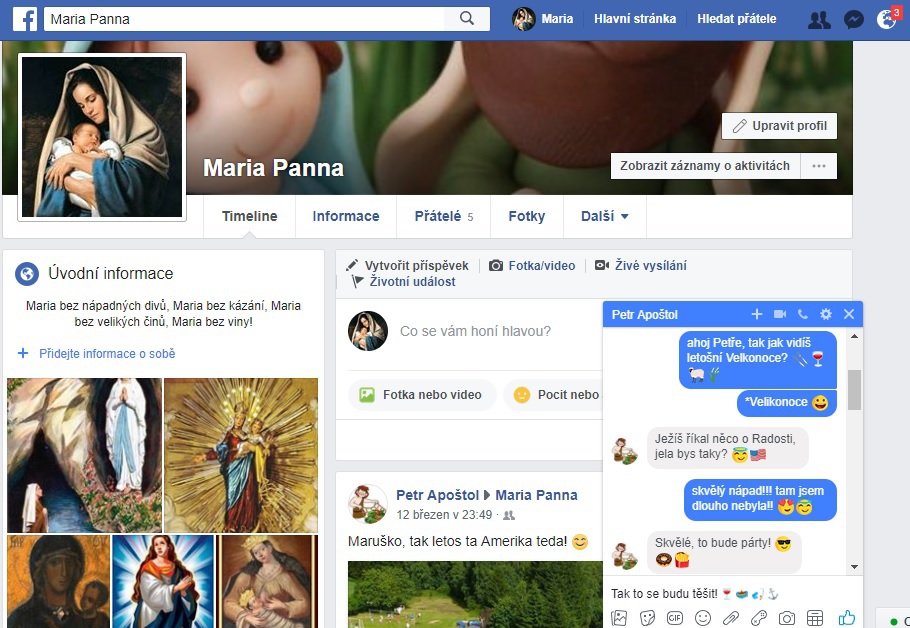Click the Co se vám honí hlavou field
The height and width of the screenshot is (628, 910).
475,331
